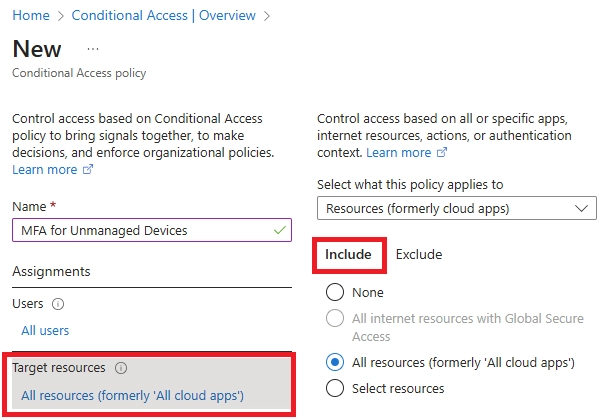Switch to the Exclude tab
The height and width of the screenshot is (420, 607).
point(419,255)
